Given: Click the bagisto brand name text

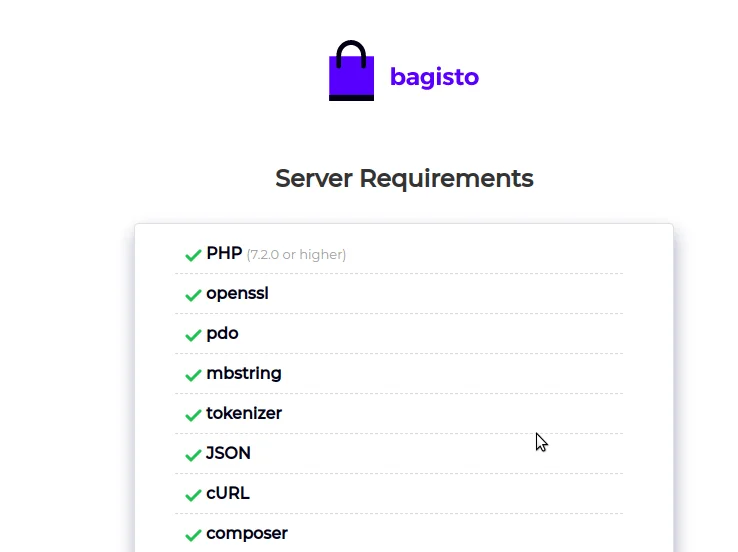Looking at the screenshot, I should click(434, 77).
